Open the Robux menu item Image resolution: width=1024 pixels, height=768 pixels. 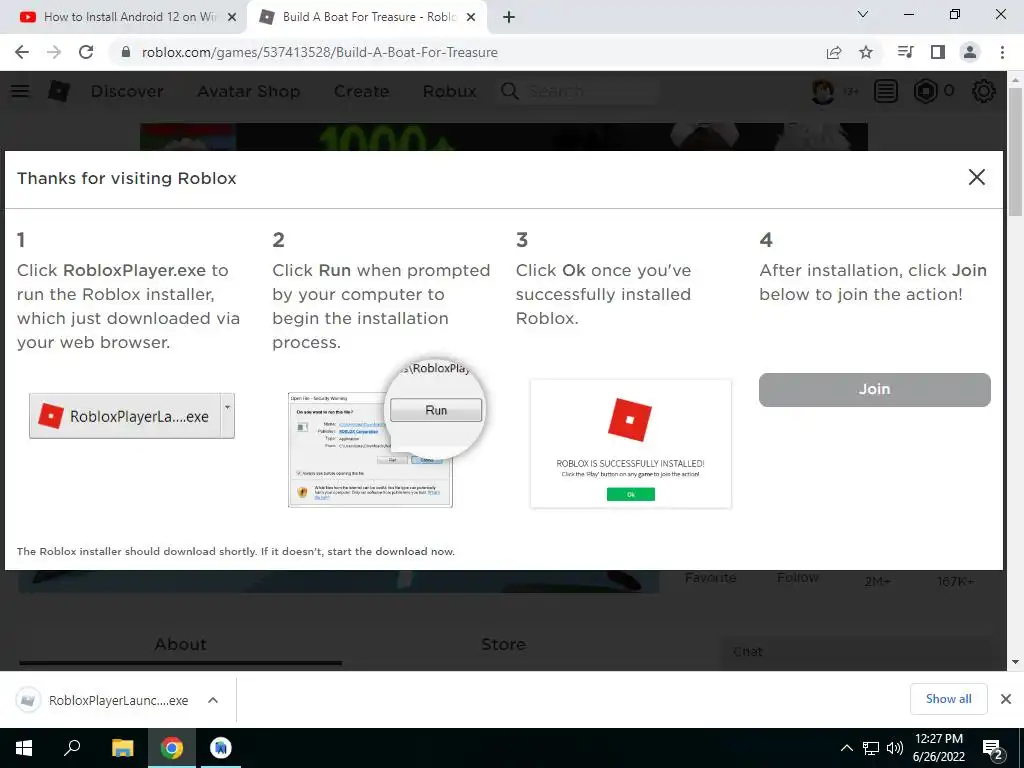(x=450, y=91)
